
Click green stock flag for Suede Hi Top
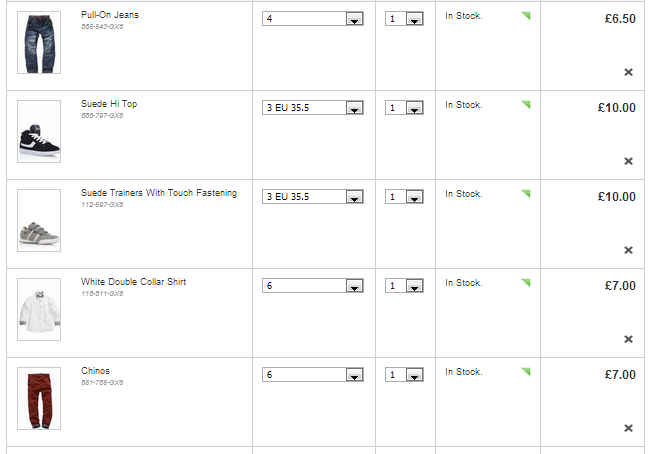[526, 106]
